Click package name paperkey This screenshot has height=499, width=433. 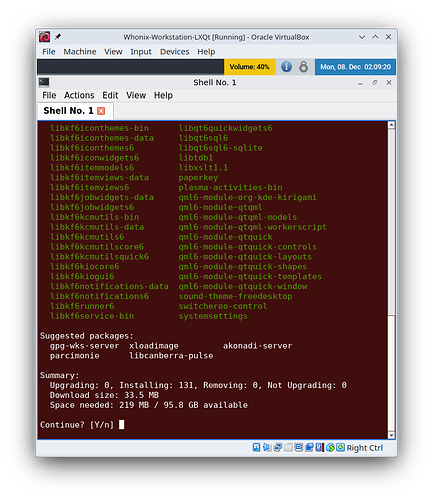pyautogui.click(x=198, y=178)
